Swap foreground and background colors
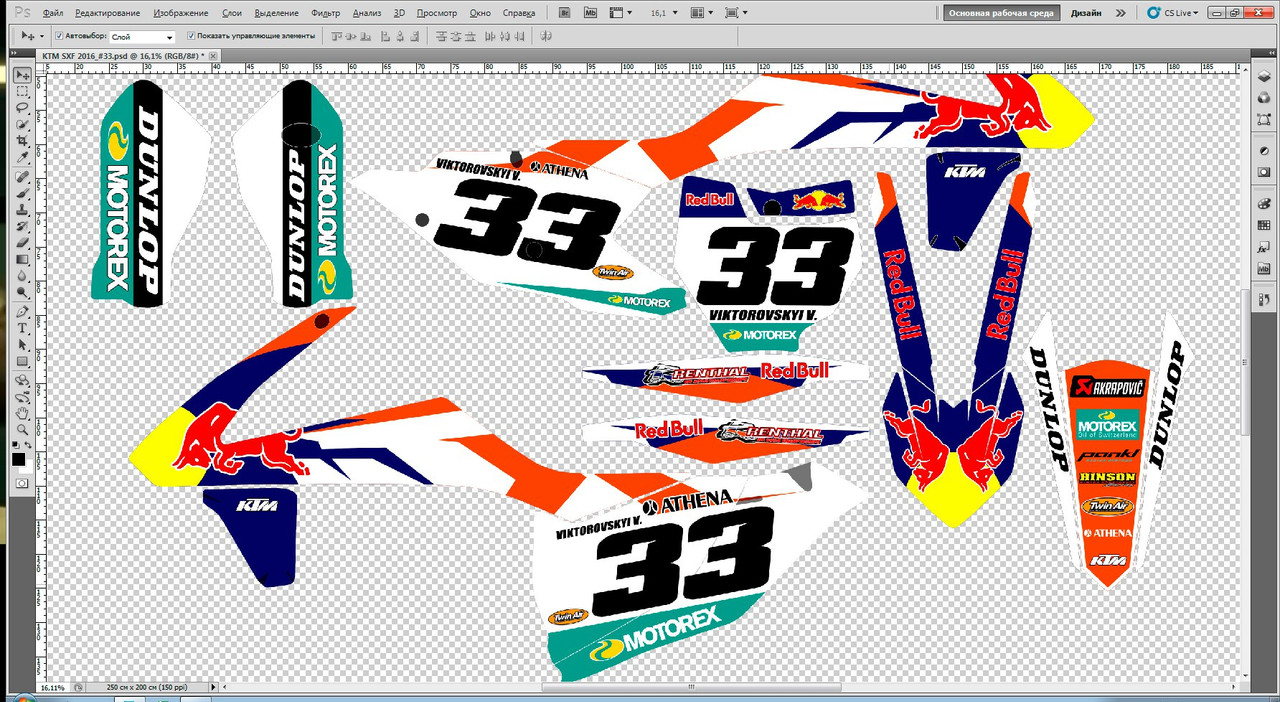Image resolution: width=1280 pixels, height=702 pixels. tap(29, 444)
